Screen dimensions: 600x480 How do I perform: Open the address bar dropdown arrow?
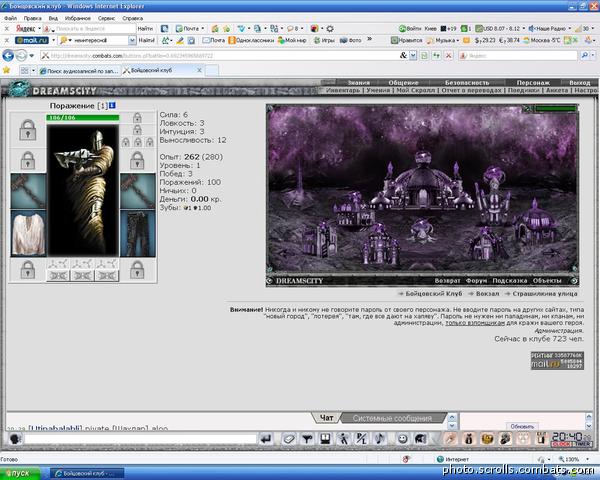[413, 56]
